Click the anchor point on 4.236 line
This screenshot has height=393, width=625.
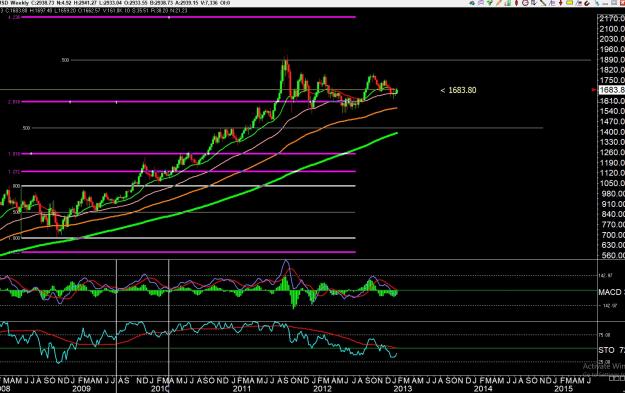(x=169, y=17)
